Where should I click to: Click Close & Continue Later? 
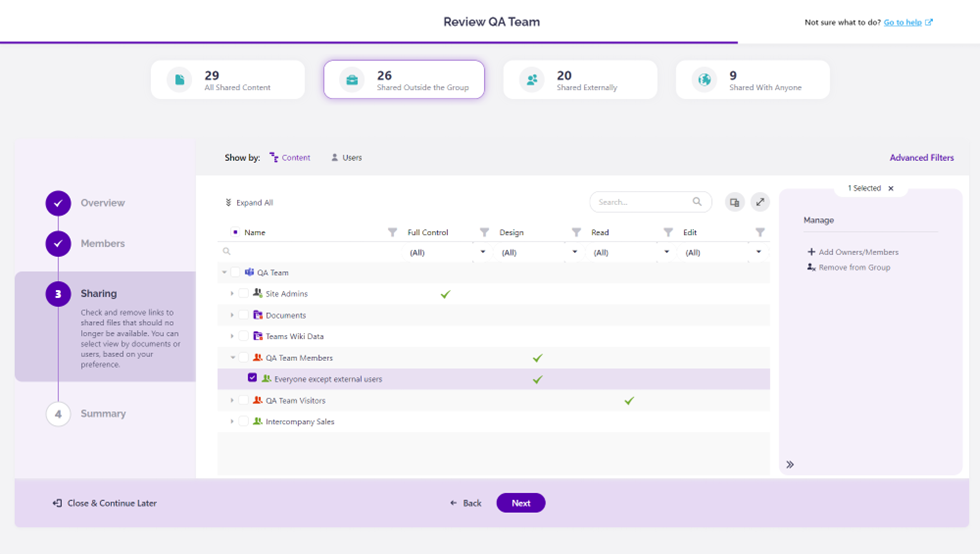104,503
